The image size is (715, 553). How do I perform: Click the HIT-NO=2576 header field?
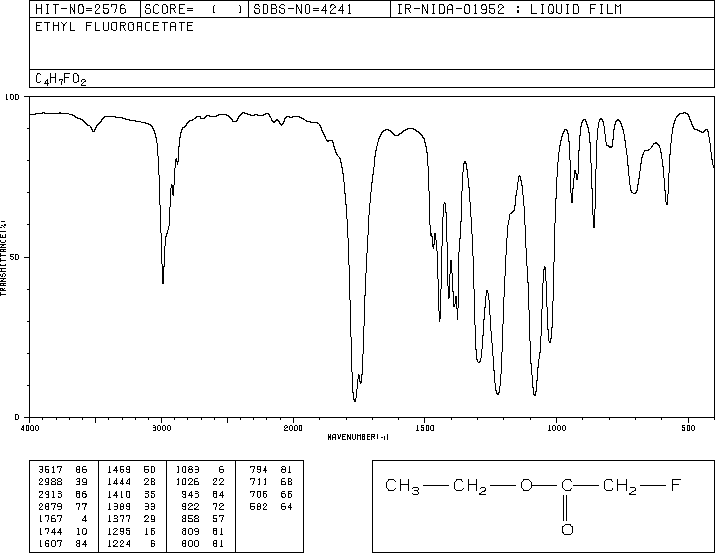click(x=81, y=9)
